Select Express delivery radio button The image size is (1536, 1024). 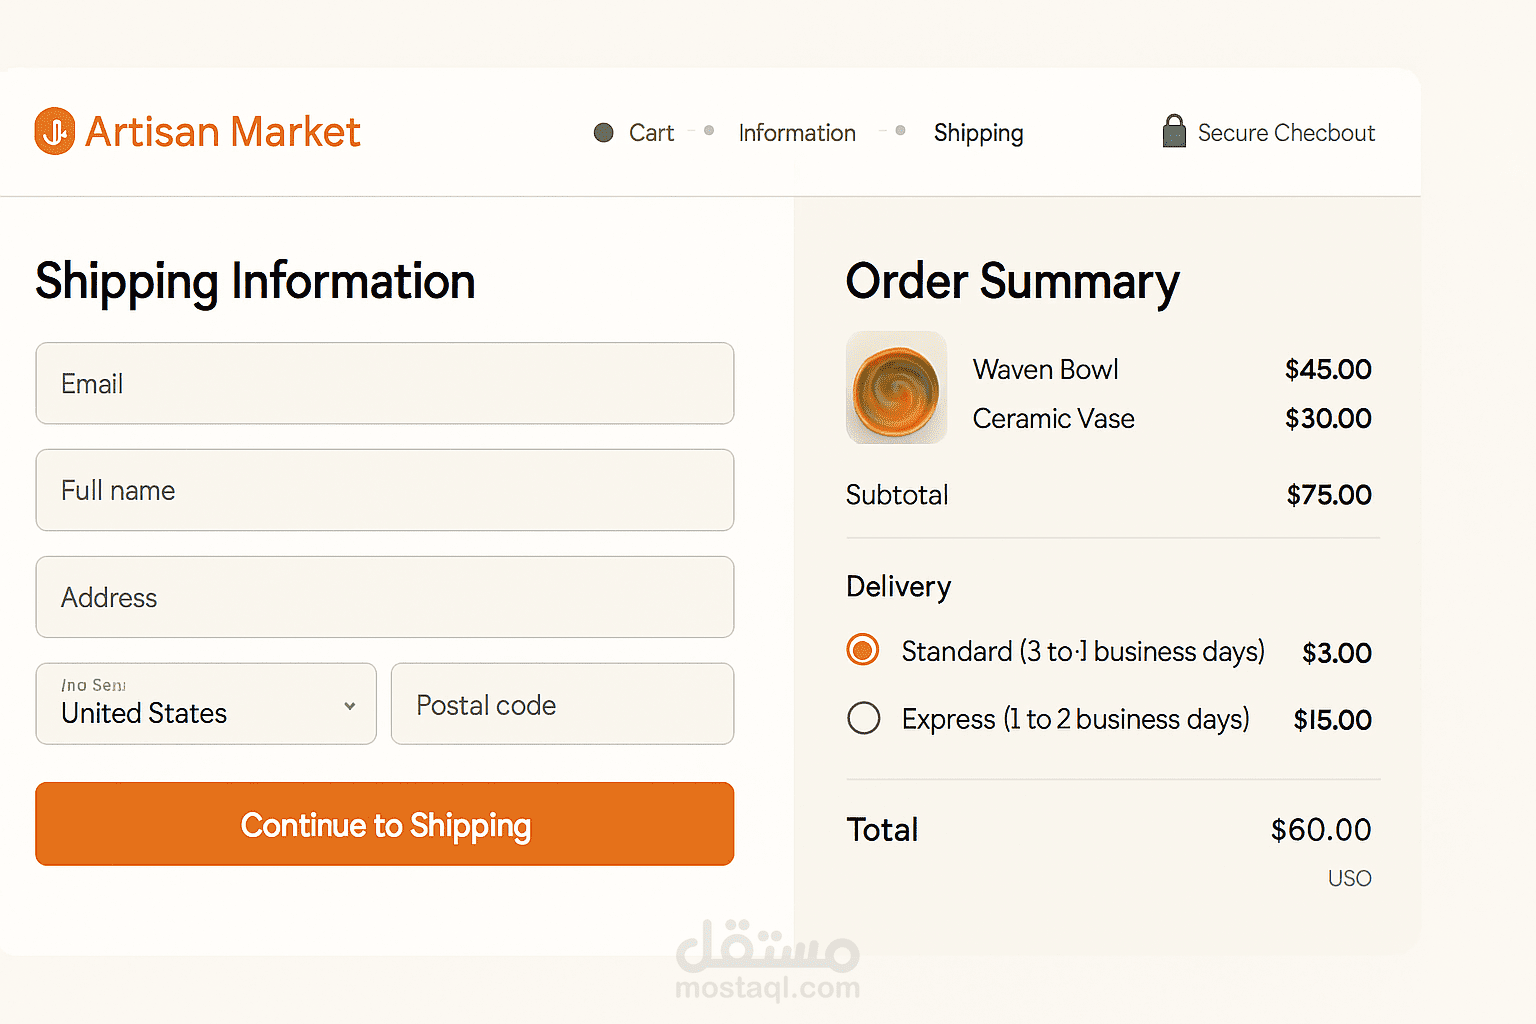click(x=863, y=718)
